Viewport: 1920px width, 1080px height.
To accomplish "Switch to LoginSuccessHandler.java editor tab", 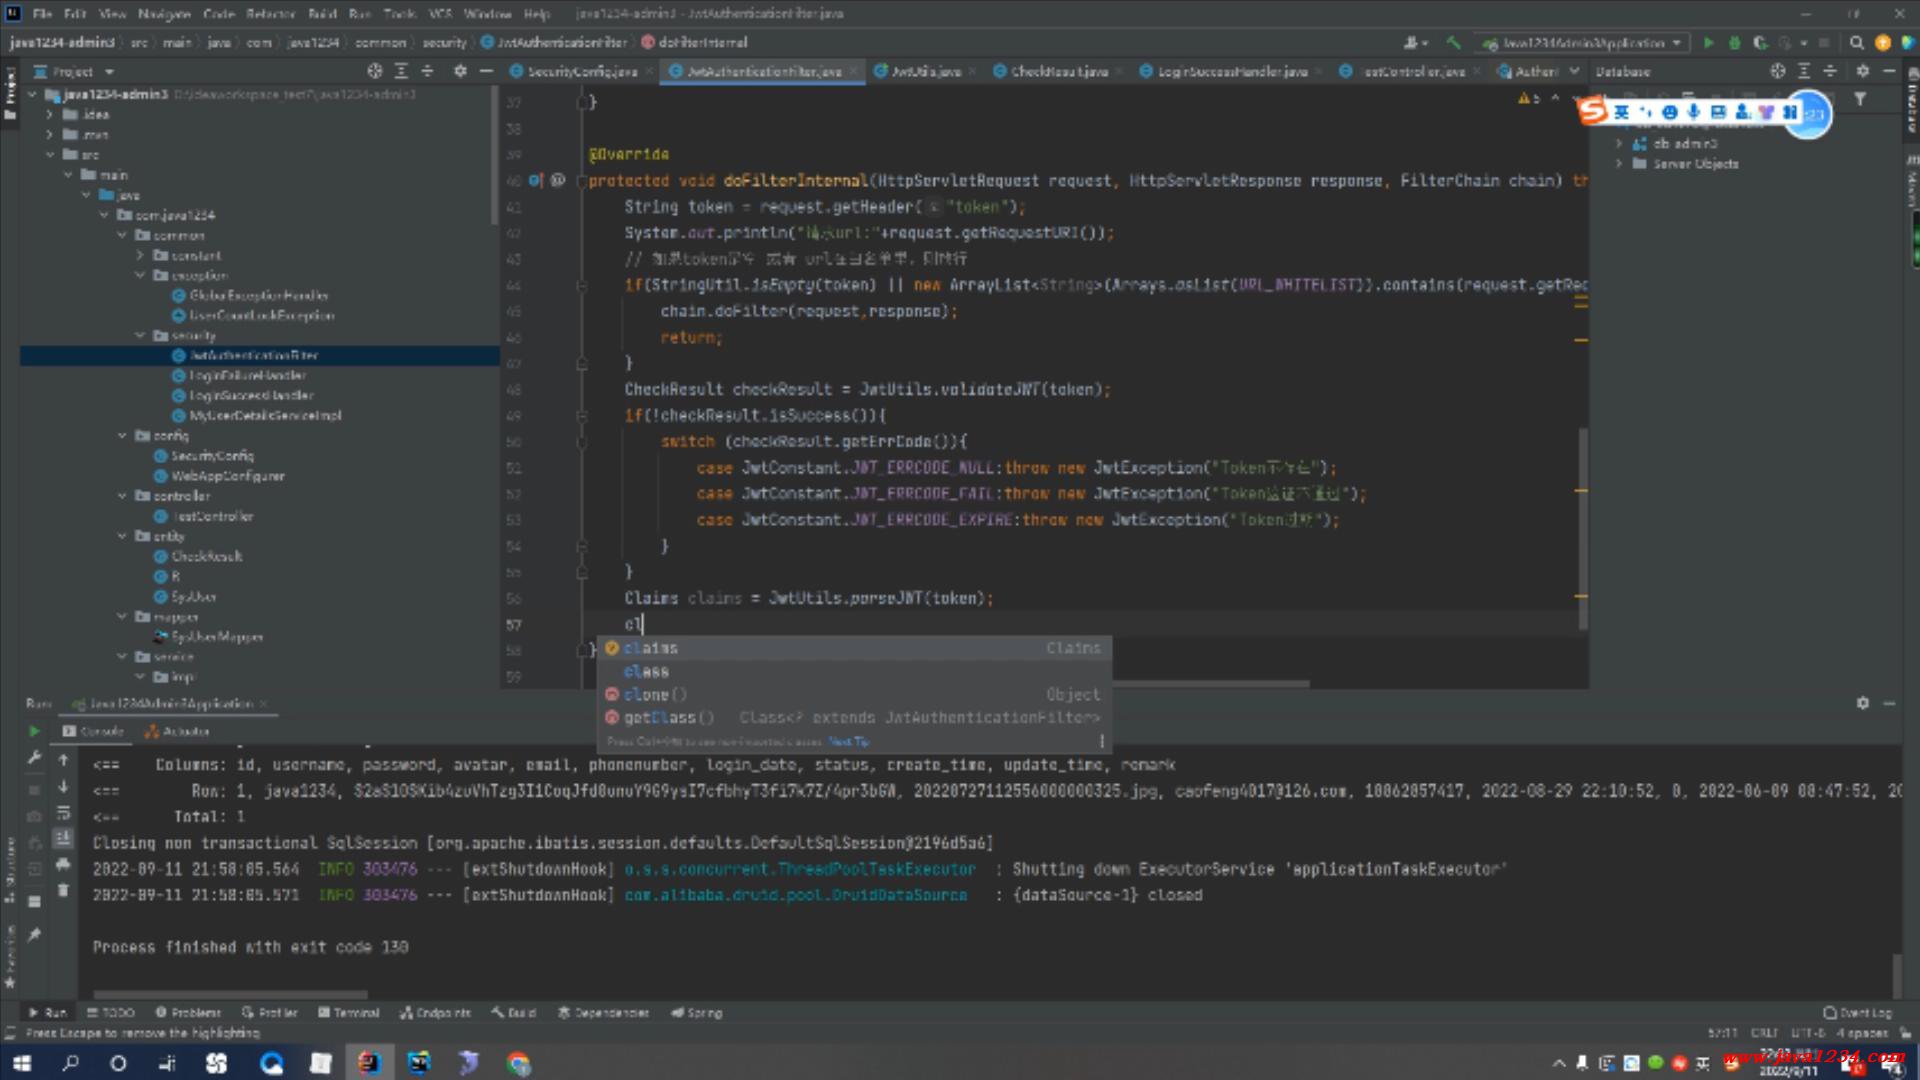I will click(x=1232, y=71).
